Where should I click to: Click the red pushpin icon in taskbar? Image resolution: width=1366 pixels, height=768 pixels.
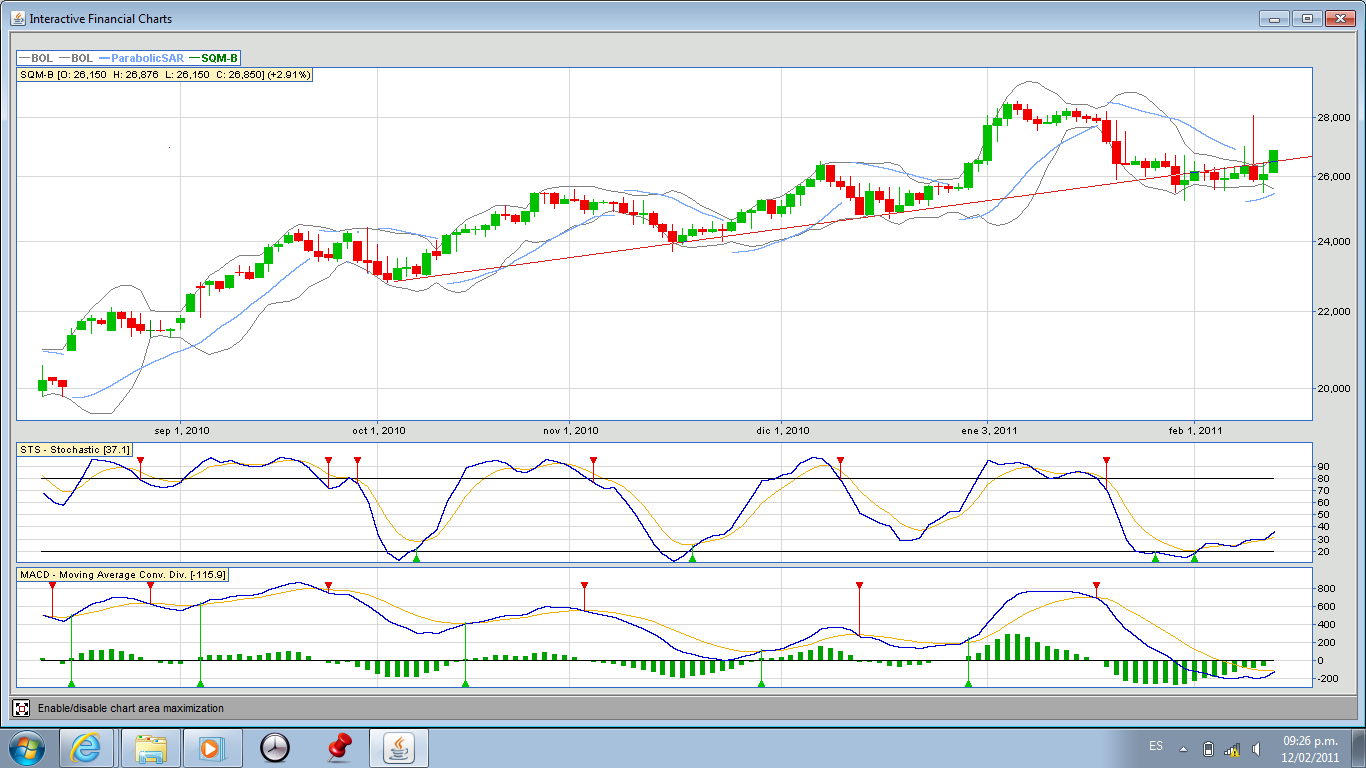pos(340,748)
